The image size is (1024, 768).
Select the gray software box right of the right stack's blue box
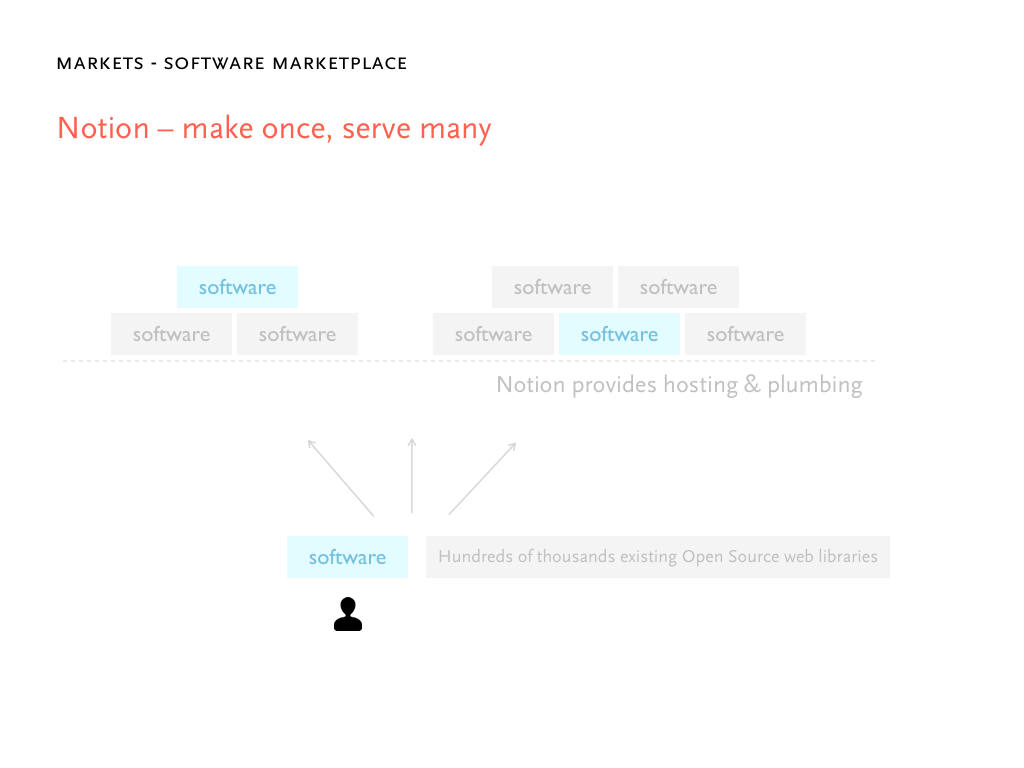745,334
